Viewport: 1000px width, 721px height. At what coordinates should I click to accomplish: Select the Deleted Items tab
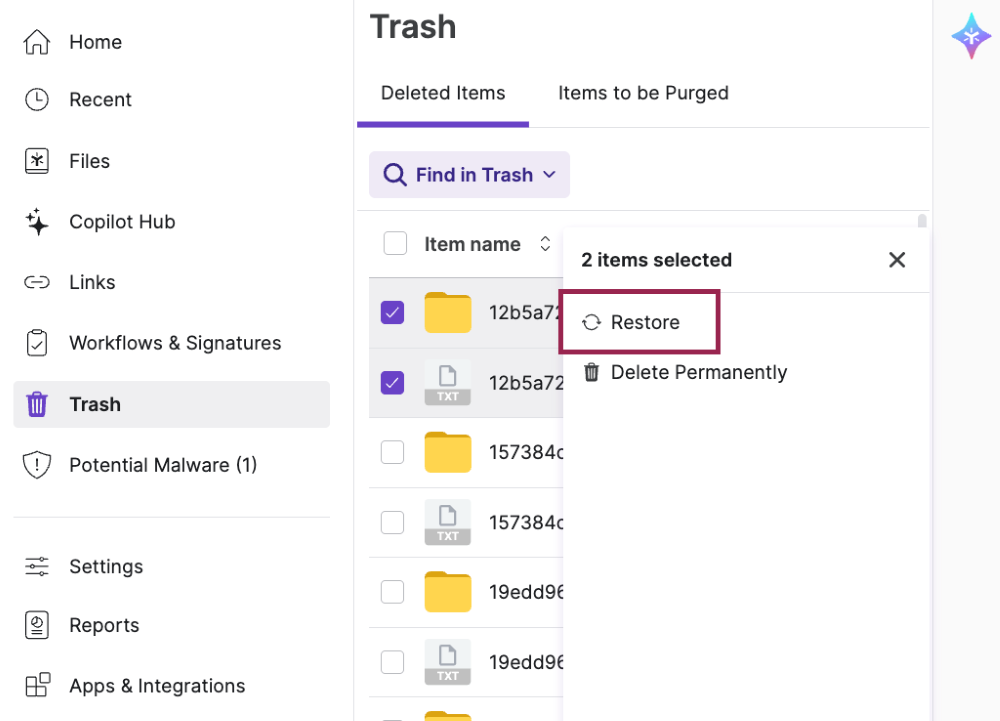pyautogui.click(x=443, y=92)
